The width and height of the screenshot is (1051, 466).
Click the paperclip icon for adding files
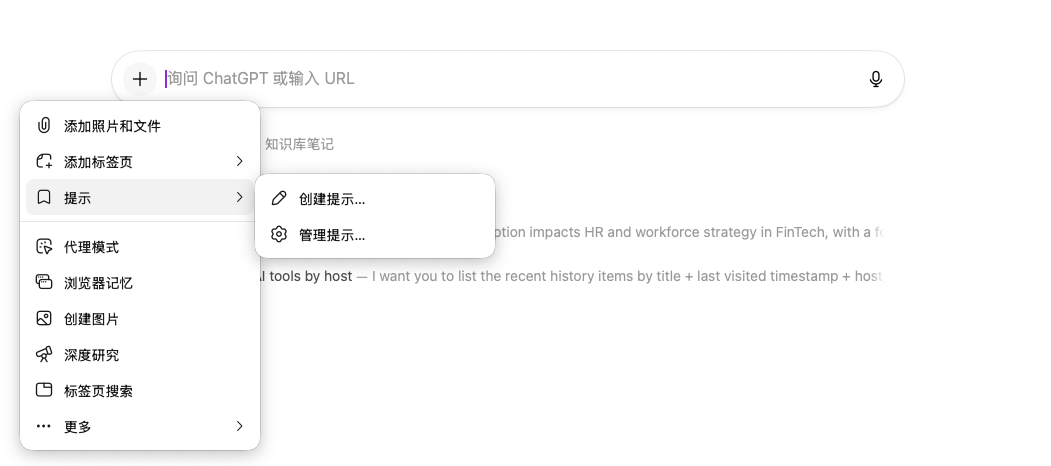pyautogui.click(x=44, y=126)
